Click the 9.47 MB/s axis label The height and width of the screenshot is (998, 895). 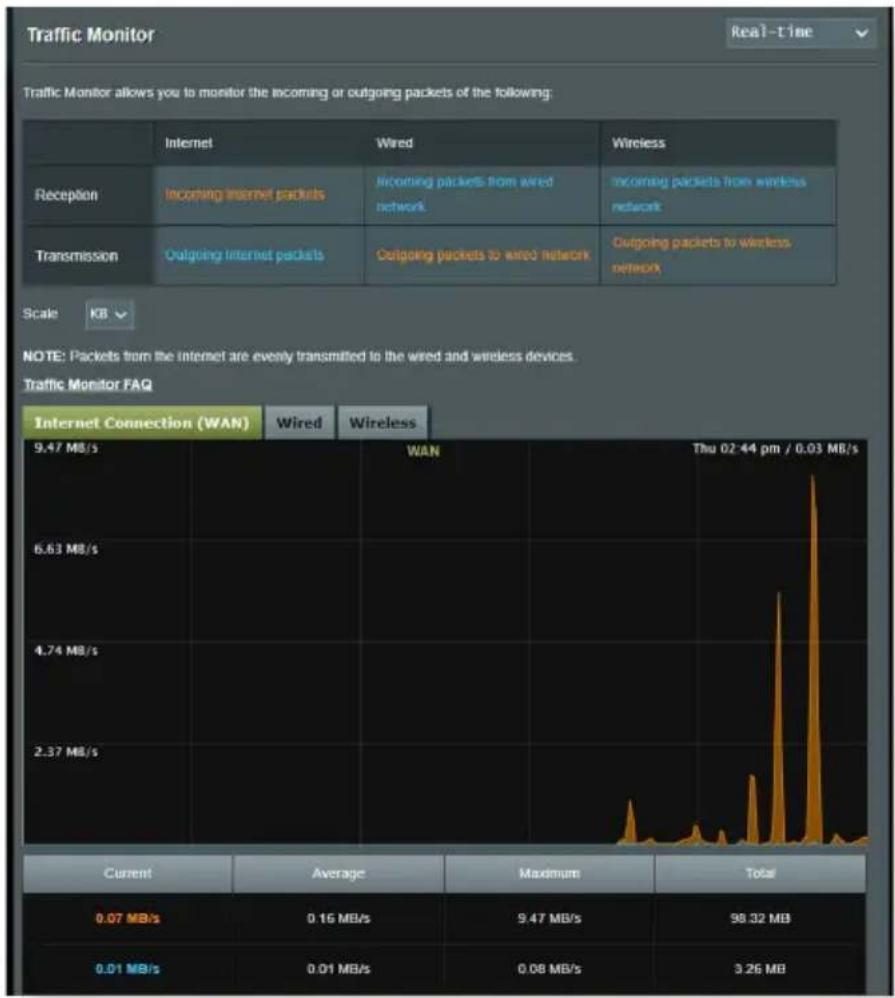[x=66, y=447]
